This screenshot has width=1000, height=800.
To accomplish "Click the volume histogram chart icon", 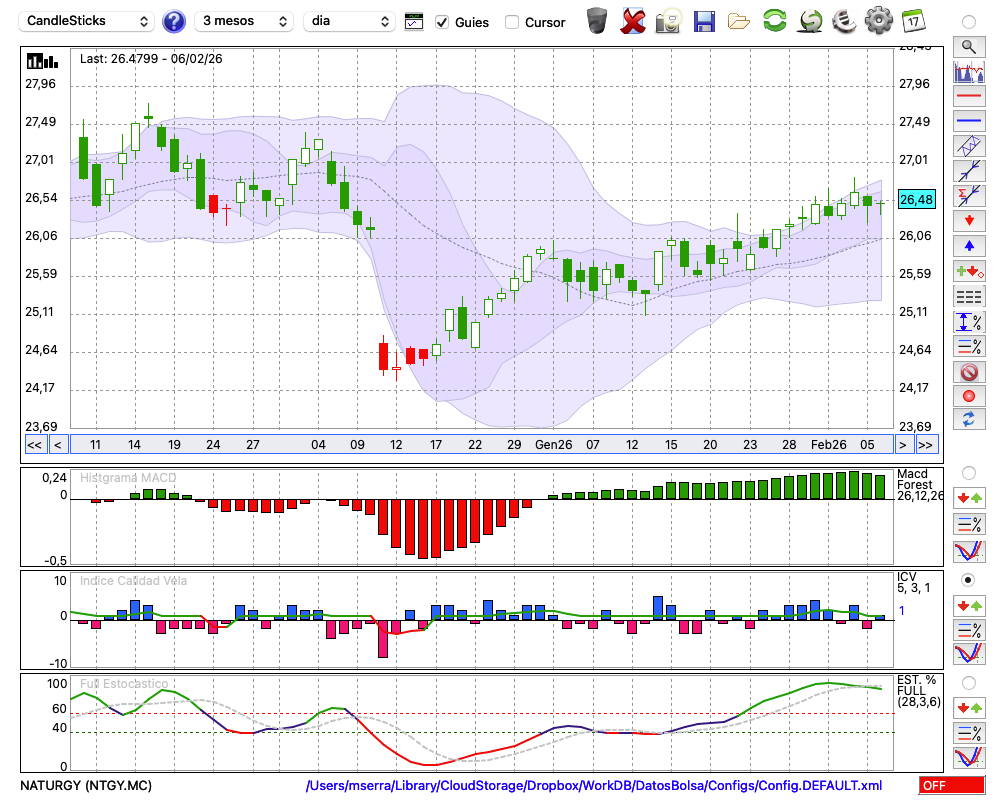I will point(969,71).
